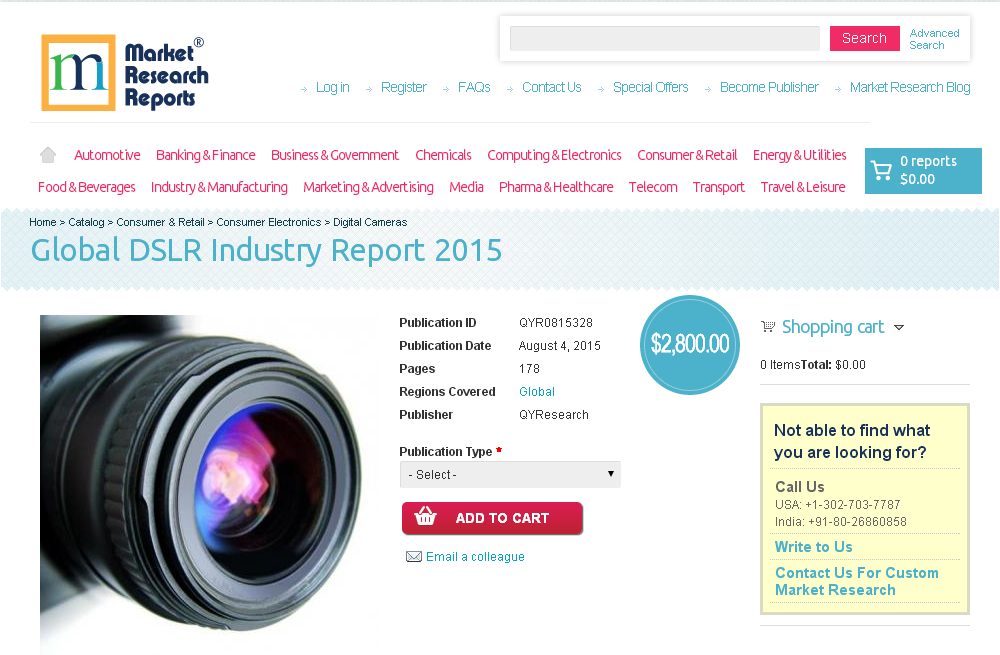Viewport: 1000px width, 655px height.
Task: Open Advanced Search link
Action: 934,39
